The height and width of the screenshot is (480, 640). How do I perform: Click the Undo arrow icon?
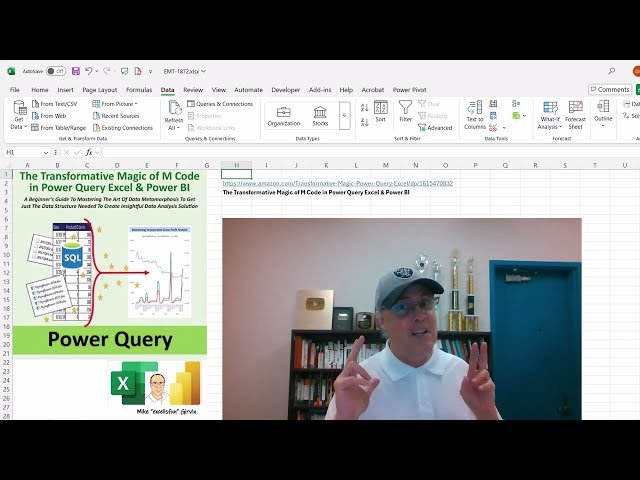click(89, 71)
